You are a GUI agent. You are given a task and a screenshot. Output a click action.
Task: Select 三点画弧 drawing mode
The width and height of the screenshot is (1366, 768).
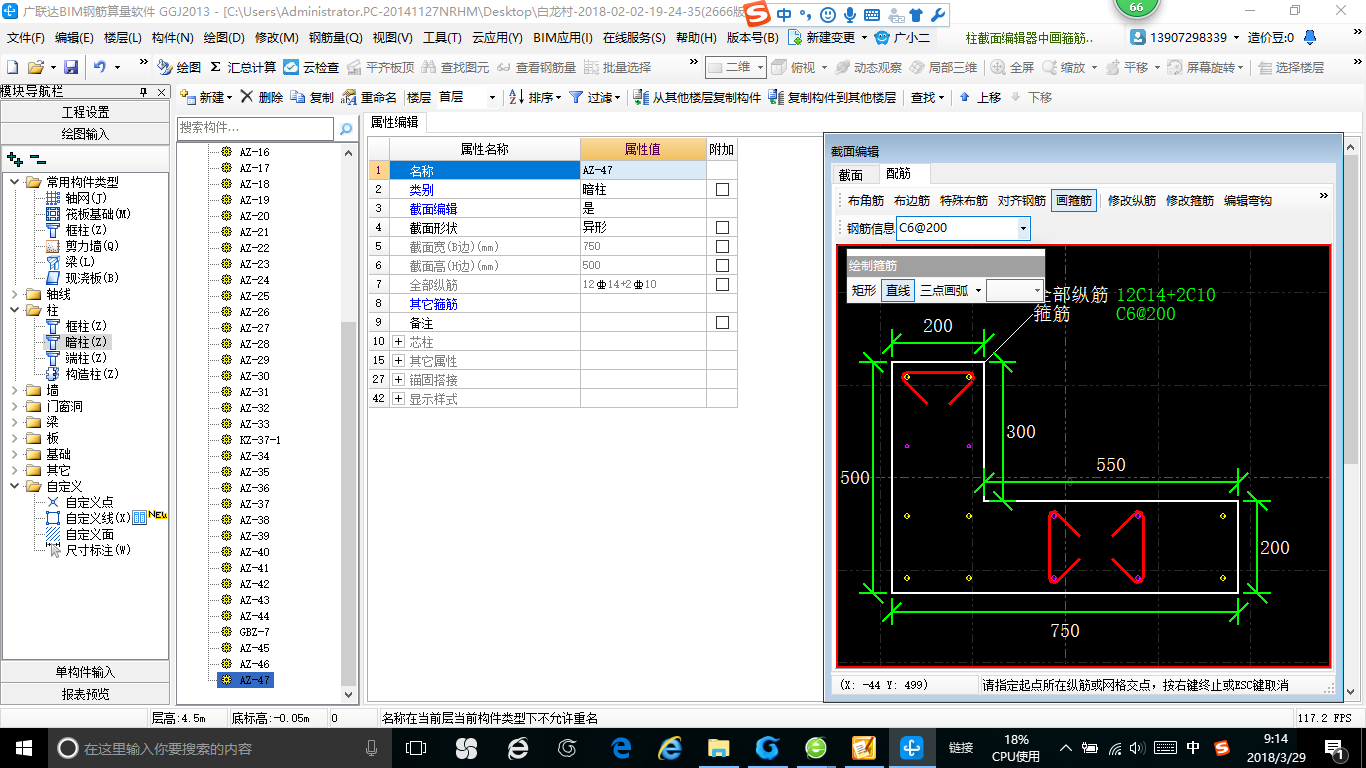click(944, 290)
